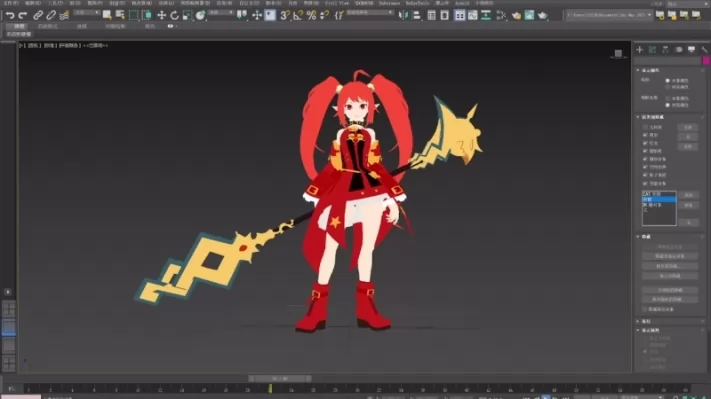
Task: Click the button beside the category listbox
Action: (x=688, y=195)
